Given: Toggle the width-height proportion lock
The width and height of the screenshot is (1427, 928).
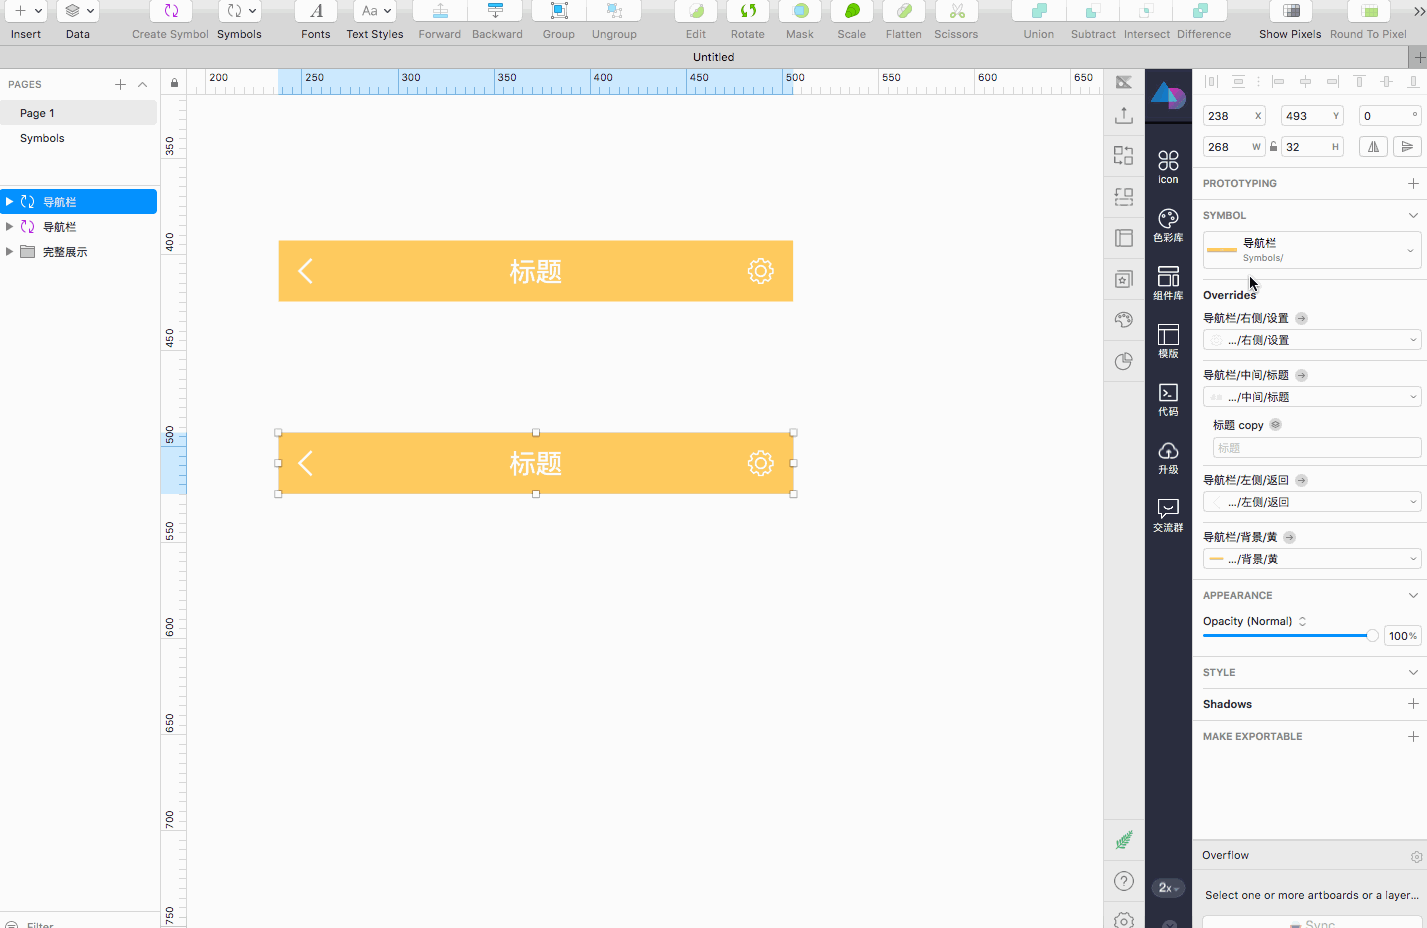Looking at the screenshot, I should 1273,146.
